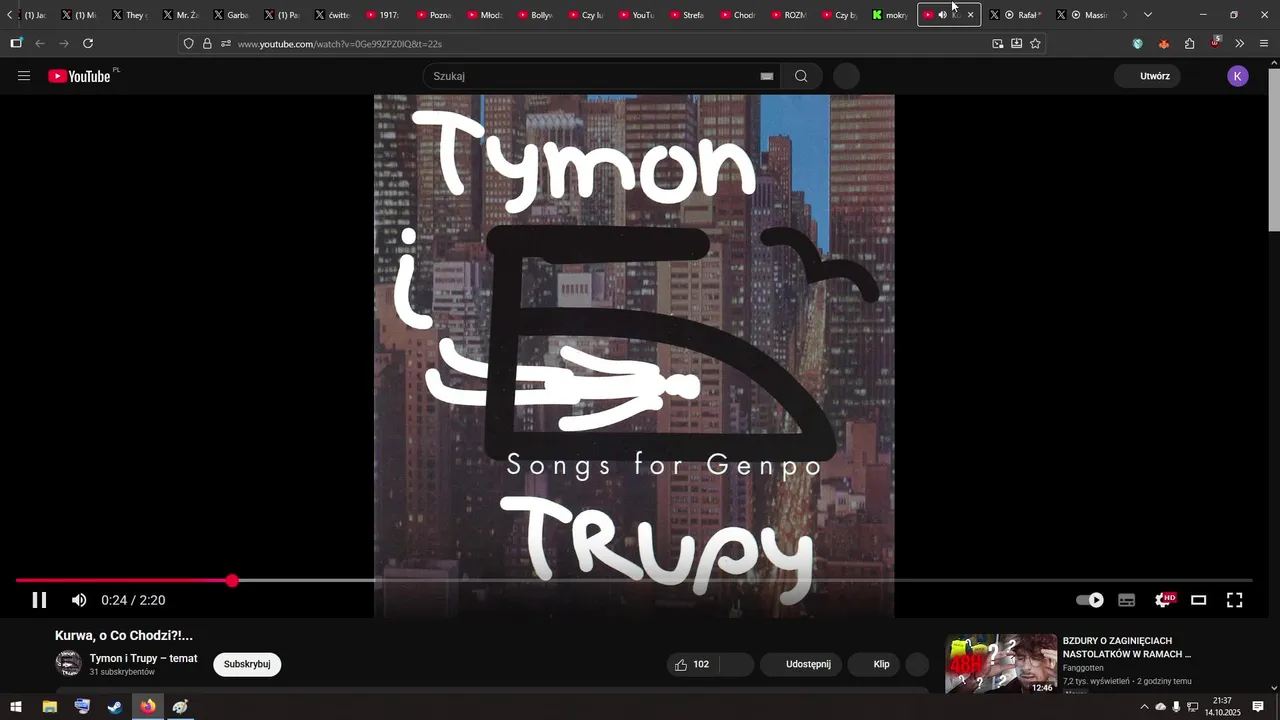The image size is (1280, 720).
Task: Reload the page
Action: [88, 43]
